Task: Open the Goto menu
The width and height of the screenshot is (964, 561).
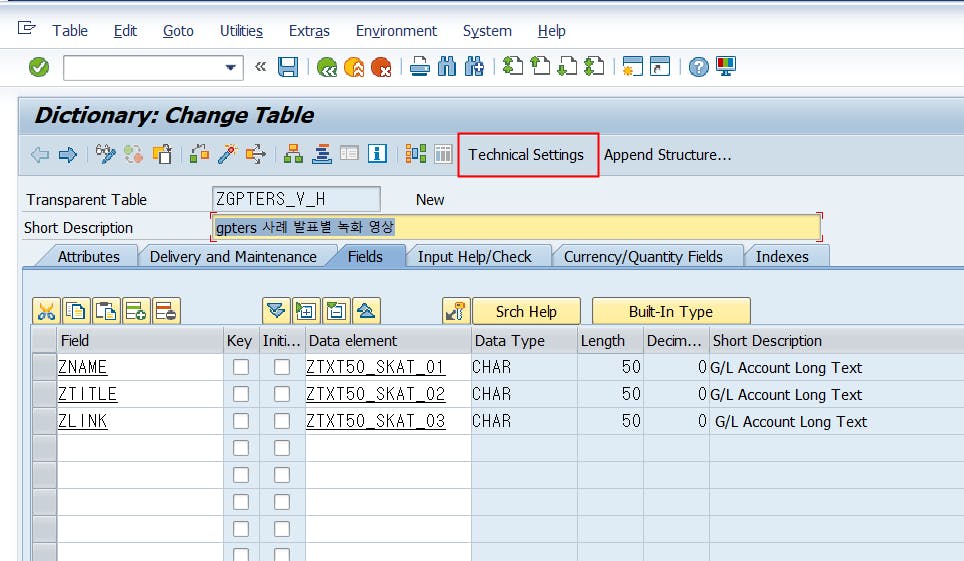Action: [178, 31]
